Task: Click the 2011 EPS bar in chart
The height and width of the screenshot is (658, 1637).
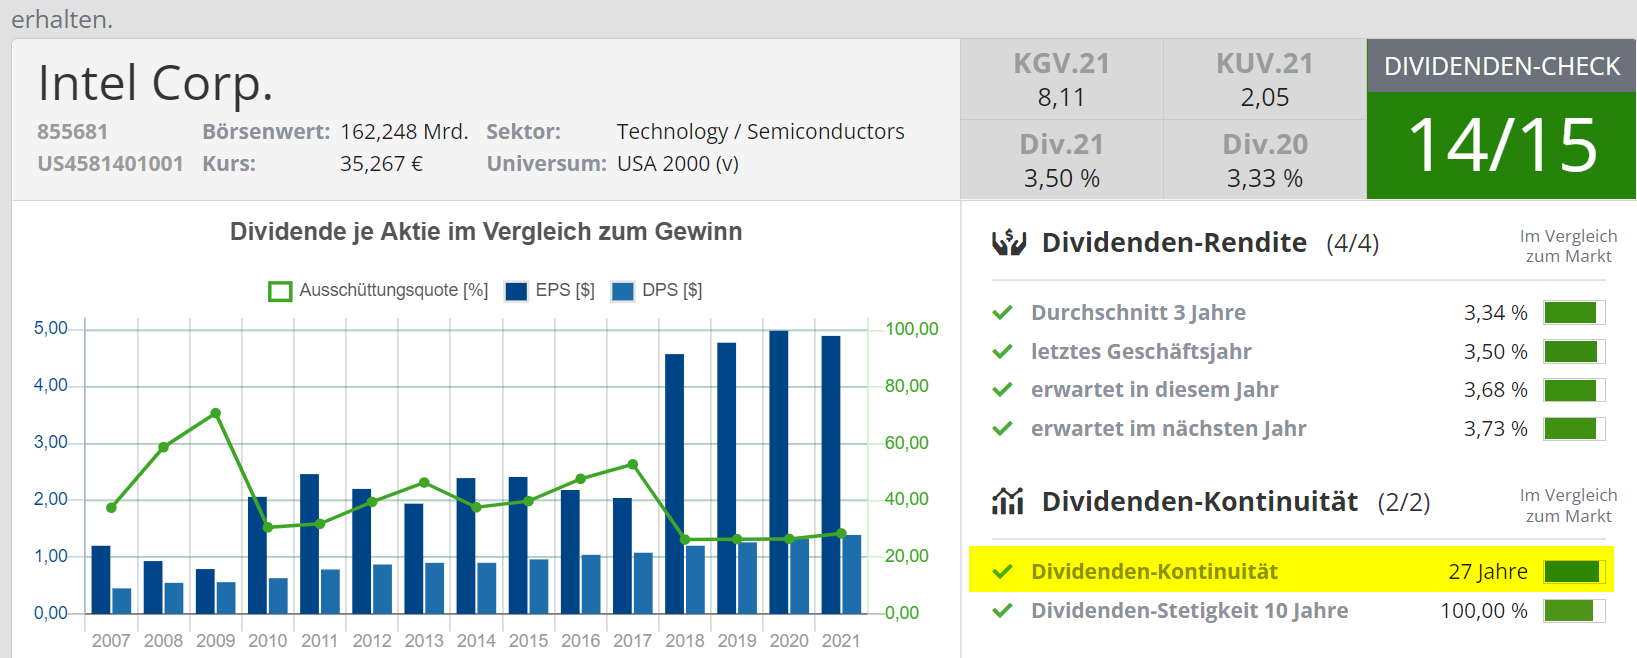Action: point(309,544)
